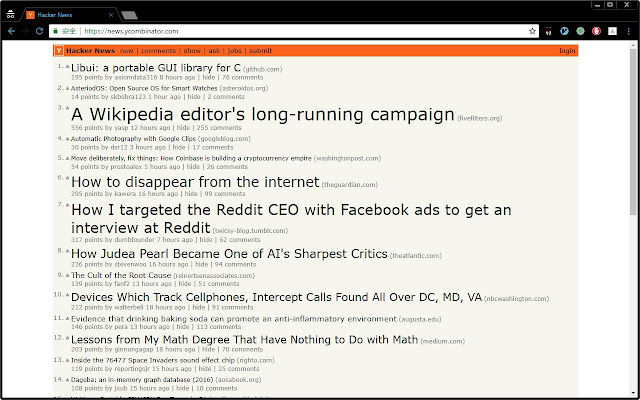The height and width of the screenshot is (400, 640).
Task: Reload the page with refresh icon
Action: click(39, 31)
